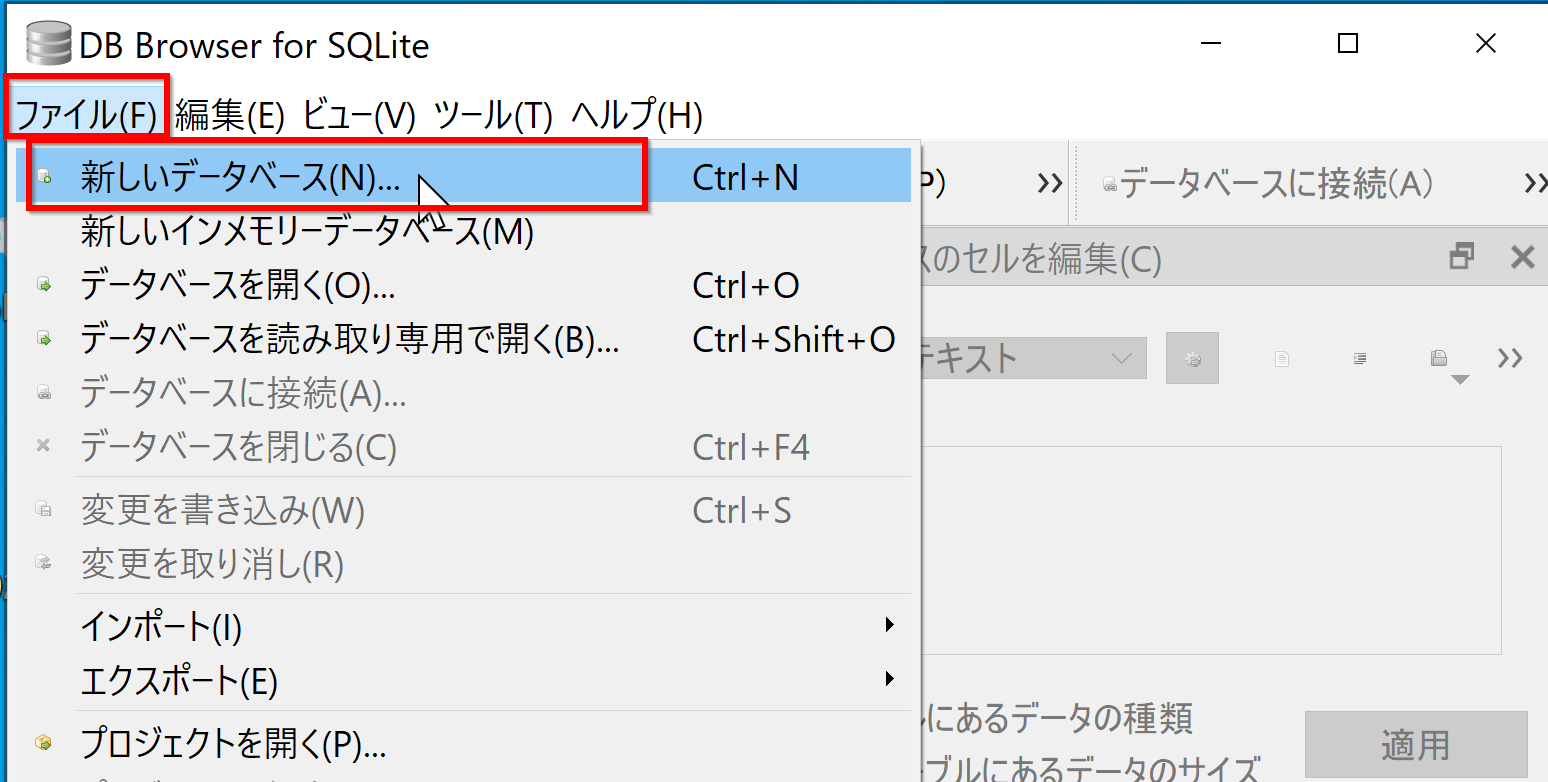Click the DB Browser for SQLite title icon

click(x=49, y=45)
